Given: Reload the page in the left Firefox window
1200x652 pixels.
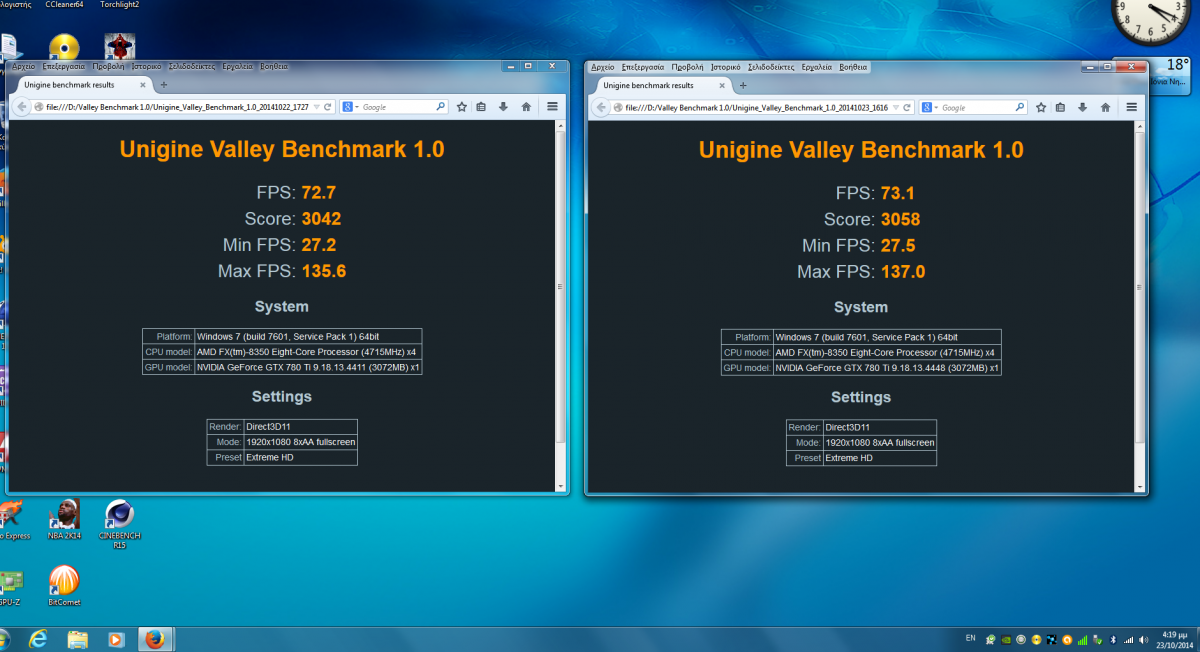Looking at the screenshot, I should [x=328, y=107].
